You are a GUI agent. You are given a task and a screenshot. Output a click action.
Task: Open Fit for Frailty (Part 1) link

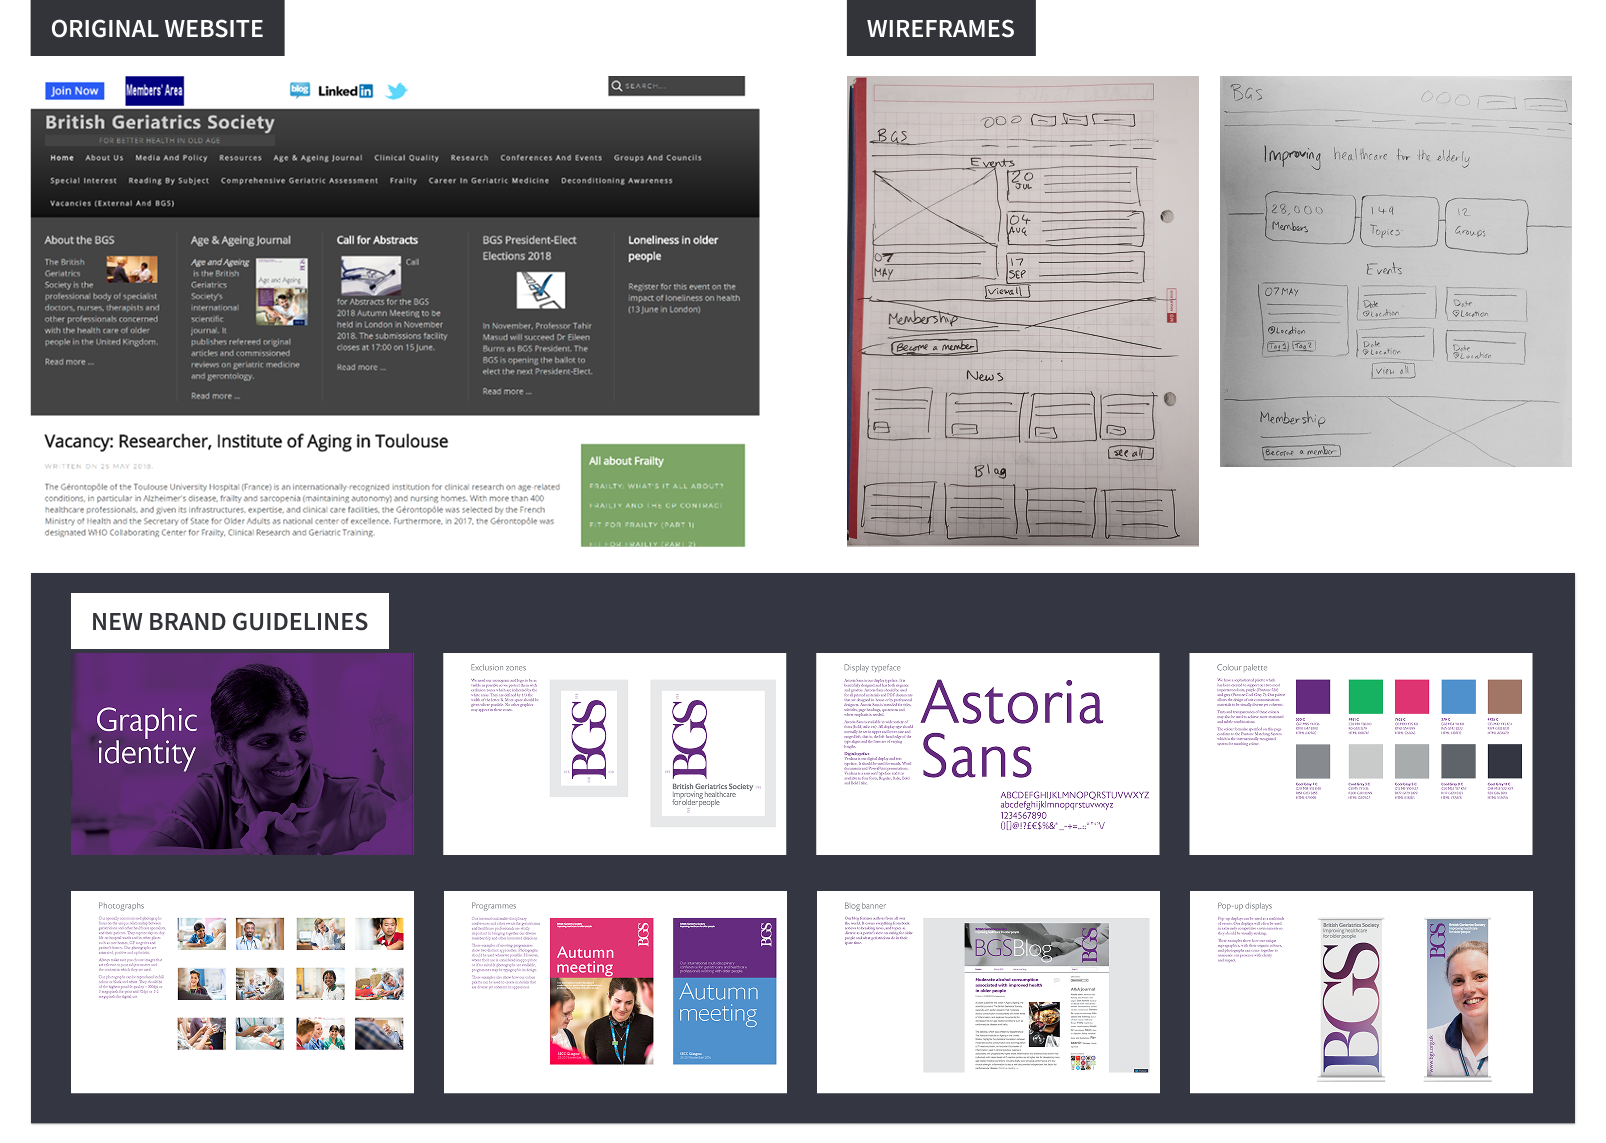[641, 524]
